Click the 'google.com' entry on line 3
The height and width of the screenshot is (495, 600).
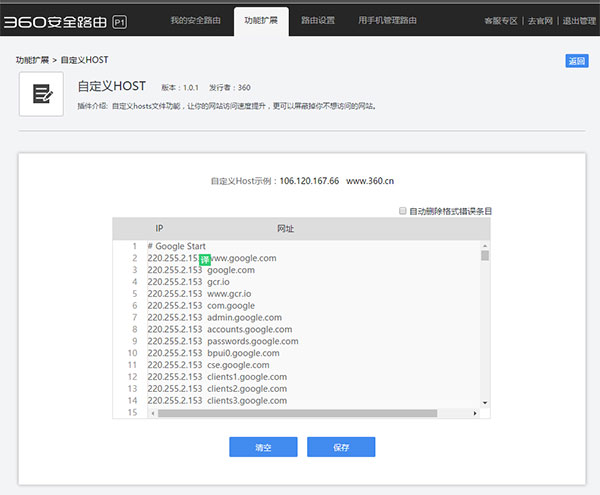pos(231,270)
